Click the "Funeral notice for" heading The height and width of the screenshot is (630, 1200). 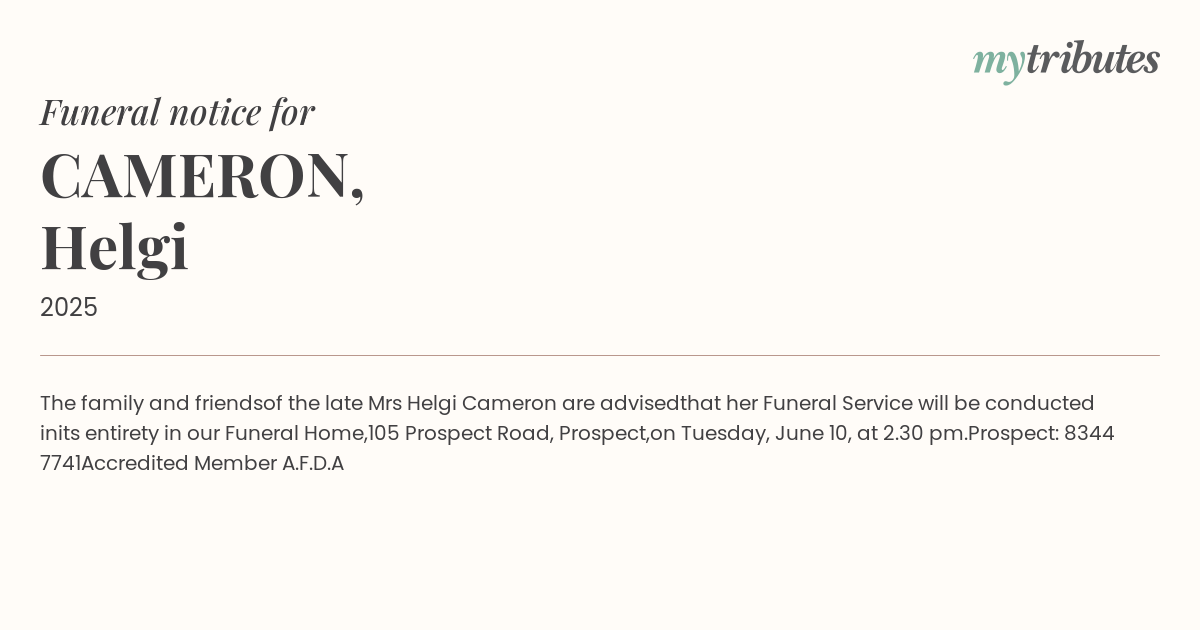coord(177,112)
